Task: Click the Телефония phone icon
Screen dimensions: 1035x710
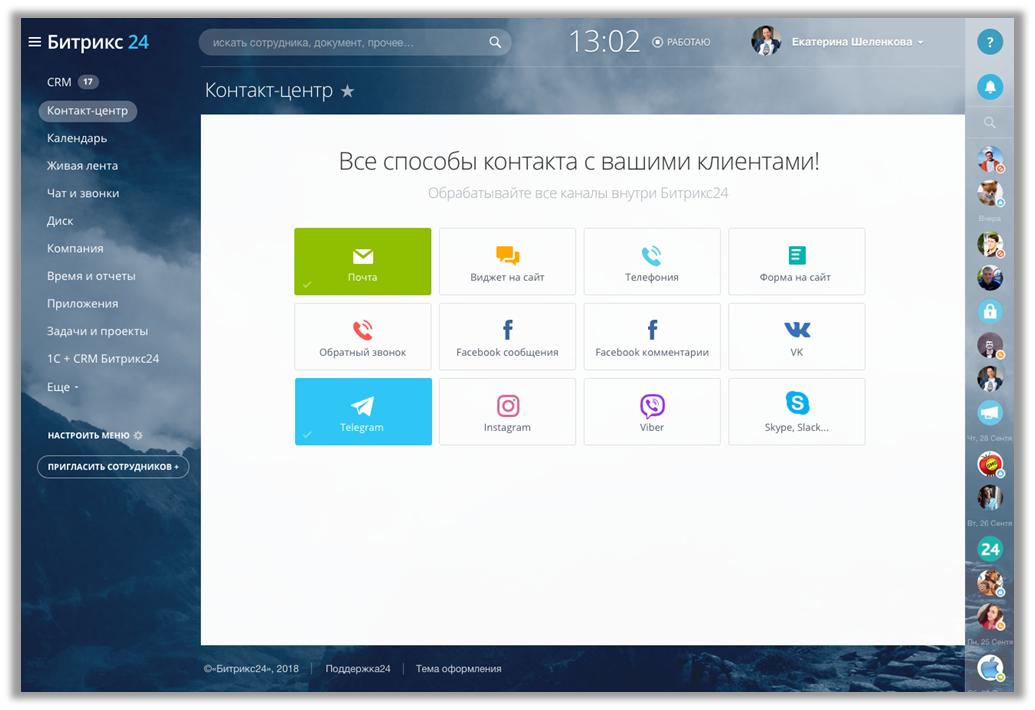Action: point(652,255)
